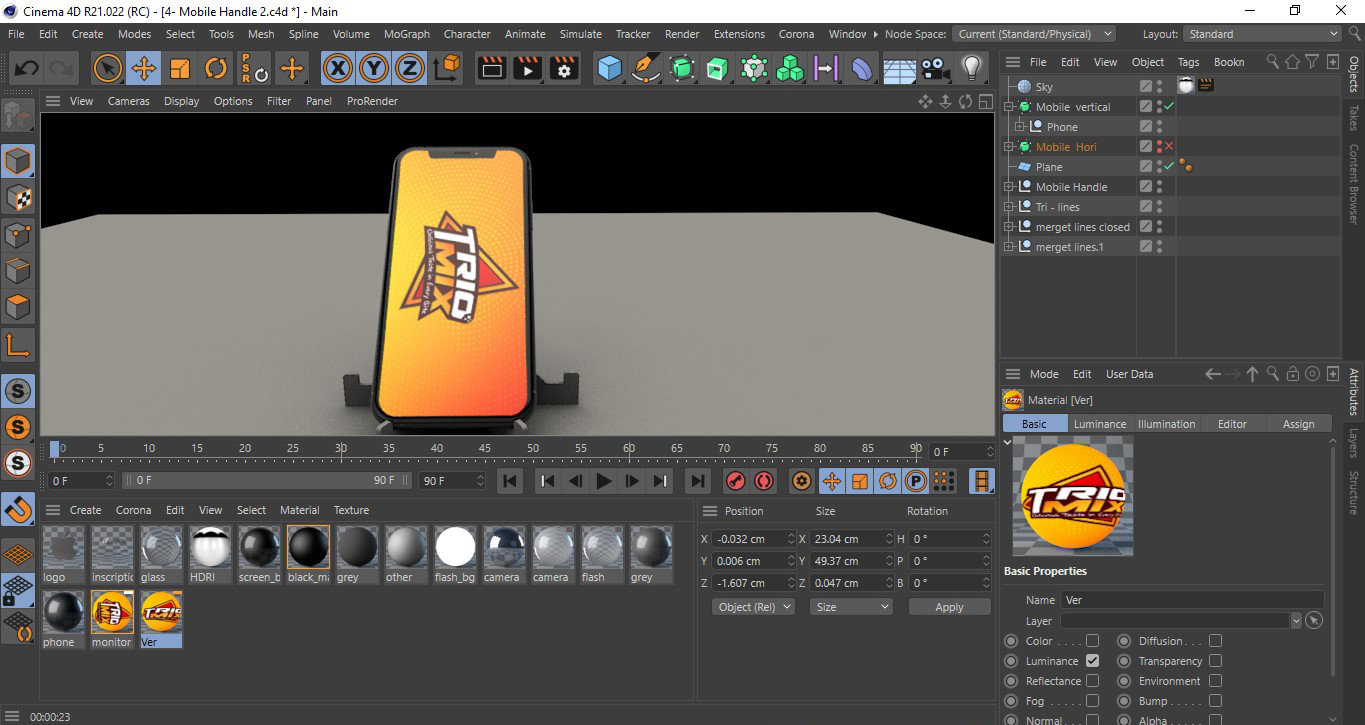Image resolution: width=1365 pixels, height=725 pixels.
Task: Enable the Transparency channel checkbox
Action: pos(1215,661)
